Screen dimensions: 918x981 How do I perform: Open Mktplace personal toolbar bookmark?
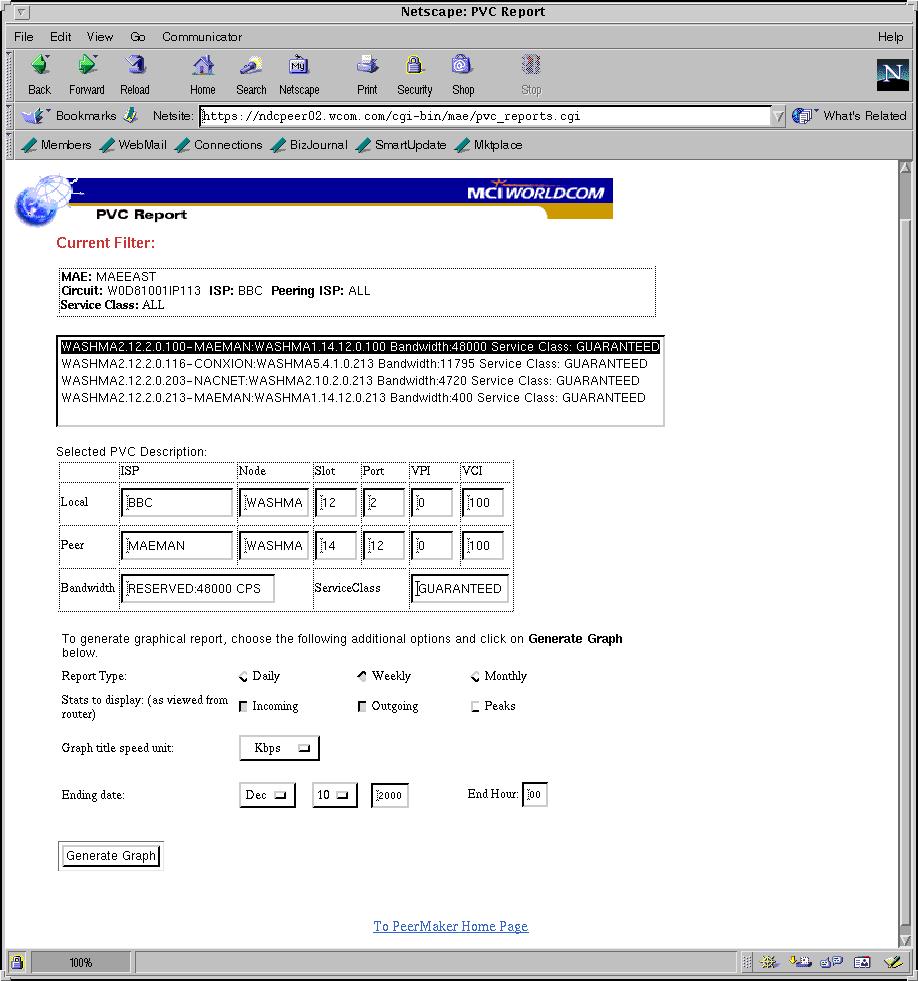(489, 145)
